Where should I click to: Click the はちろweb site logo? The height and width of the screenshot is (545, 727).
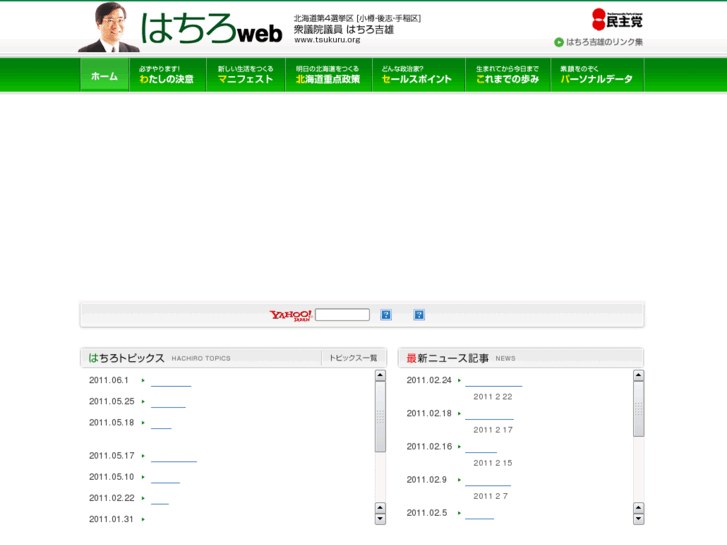coord(211,28)
